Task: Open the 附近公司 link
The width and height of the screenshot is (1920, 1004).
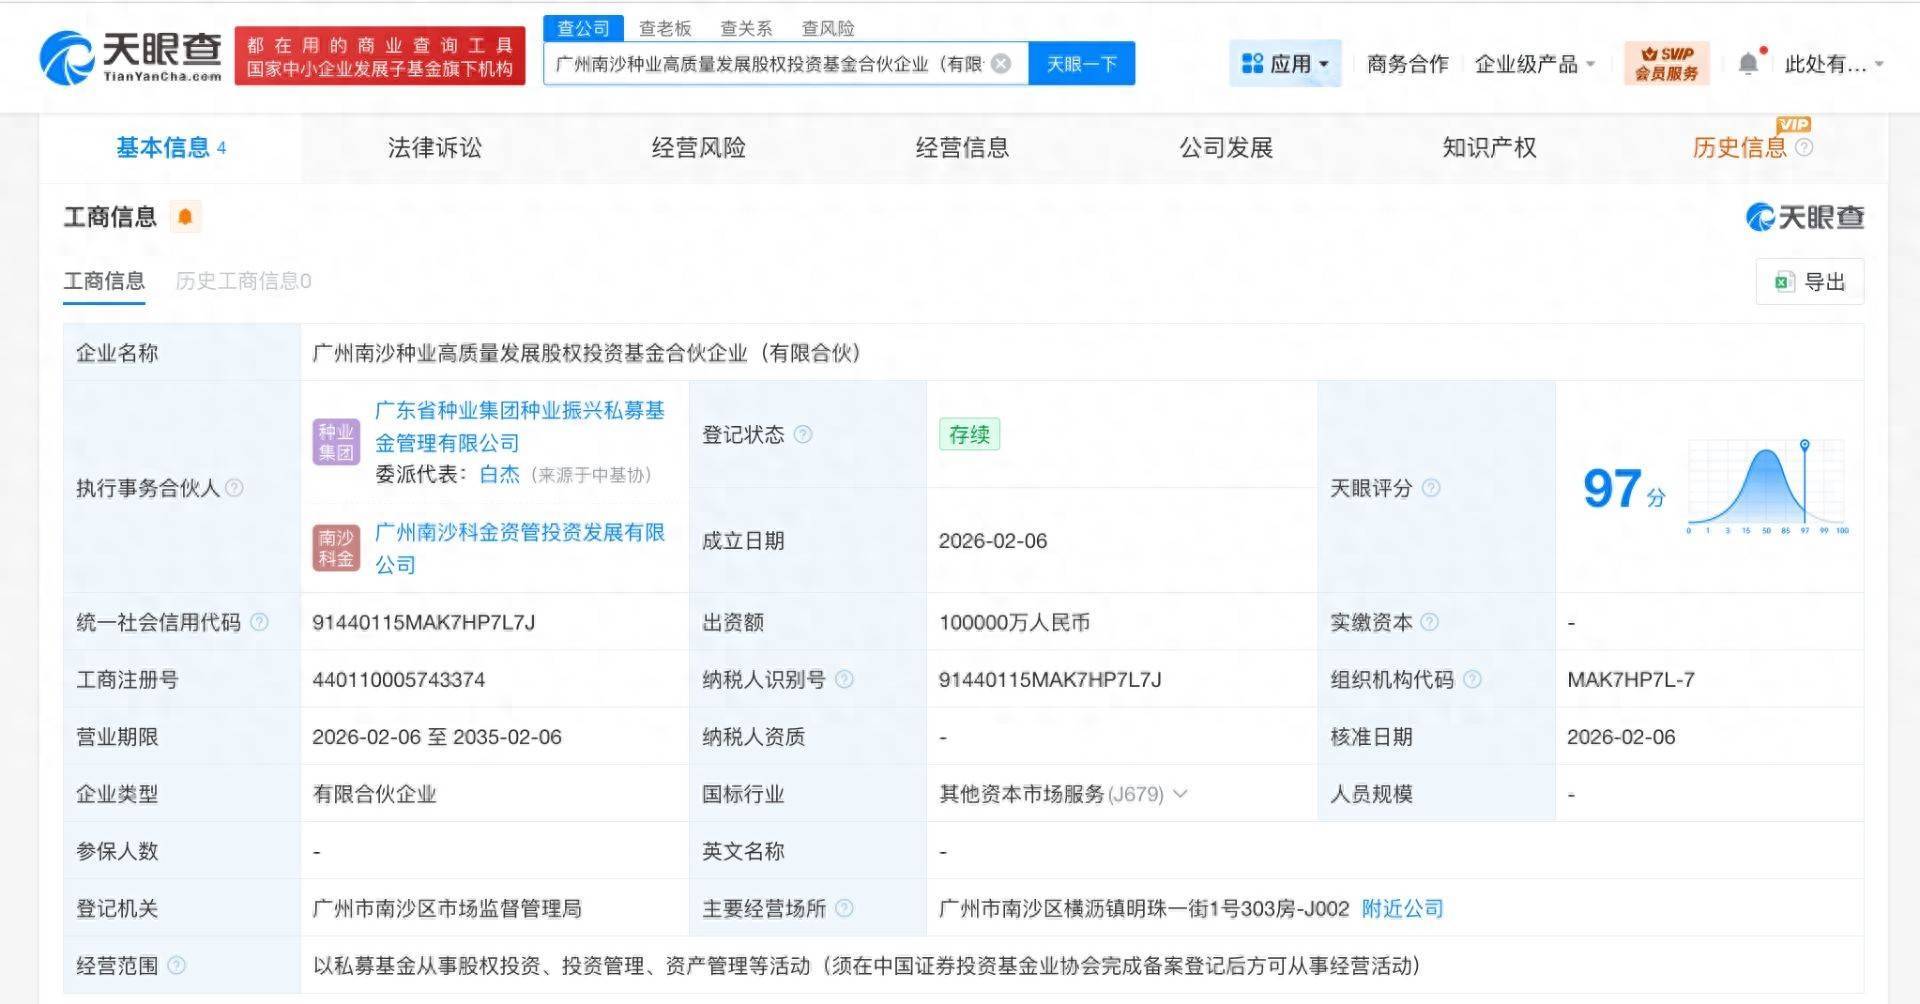Action: coord(1402,908)
